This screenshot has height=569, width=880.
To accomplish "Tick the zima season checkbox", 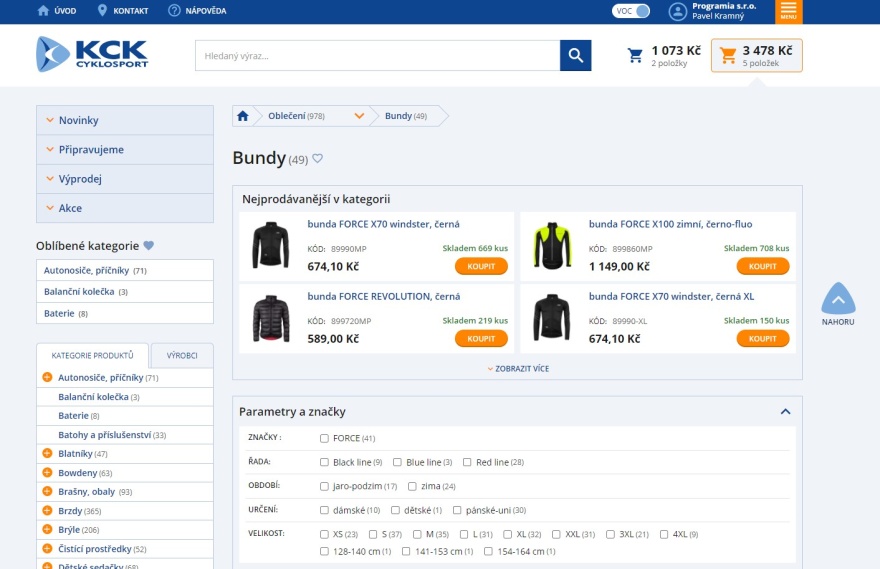I will pyautogui.click(x=412, y=487).
